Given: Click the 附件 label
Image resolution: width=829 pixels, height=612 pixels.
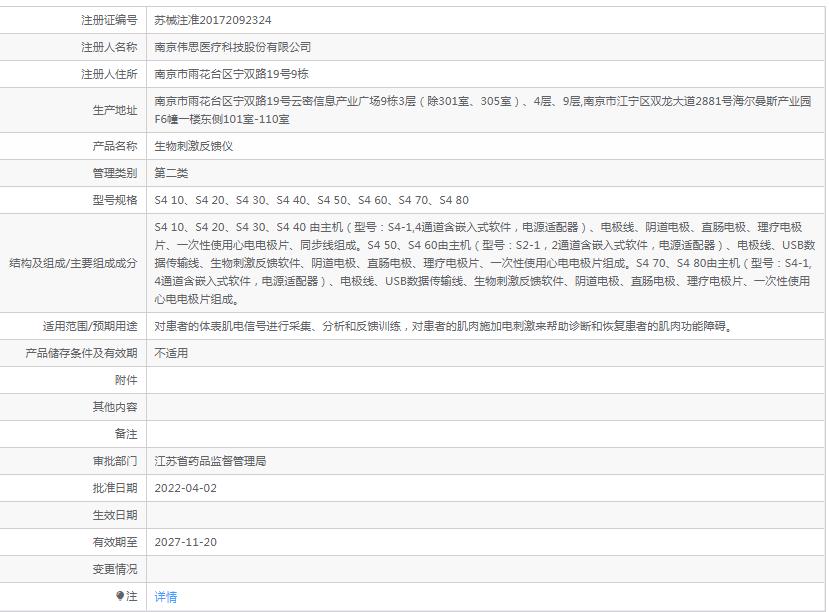Looking at the screenshot, I should (x=126, y=380).
